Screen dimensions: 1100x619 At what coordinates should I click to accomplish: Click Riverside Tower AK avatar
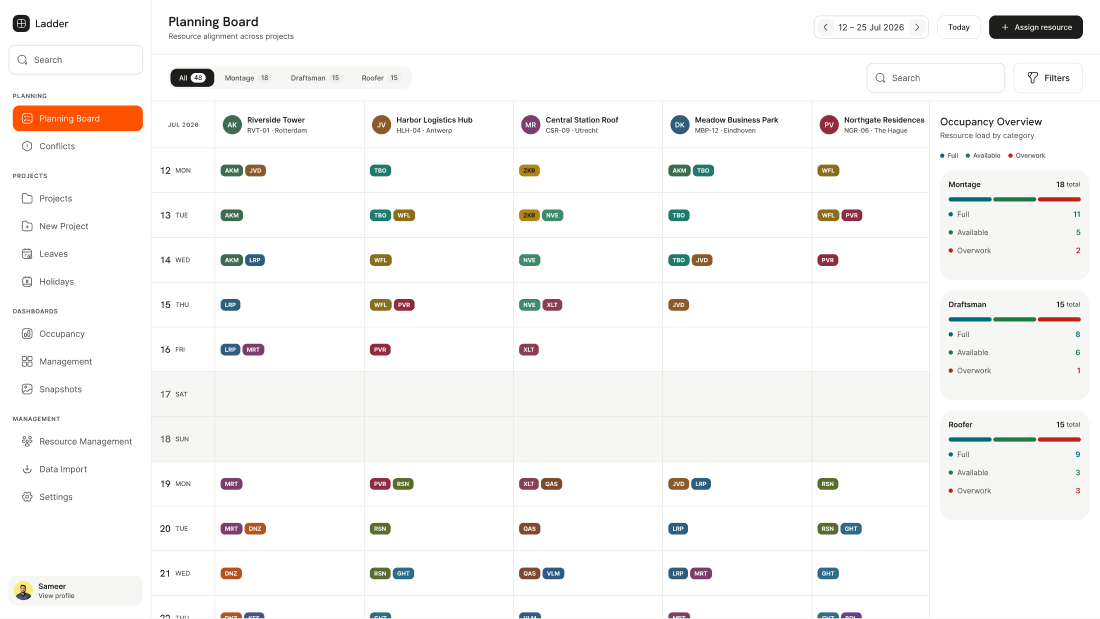[232, 125]
